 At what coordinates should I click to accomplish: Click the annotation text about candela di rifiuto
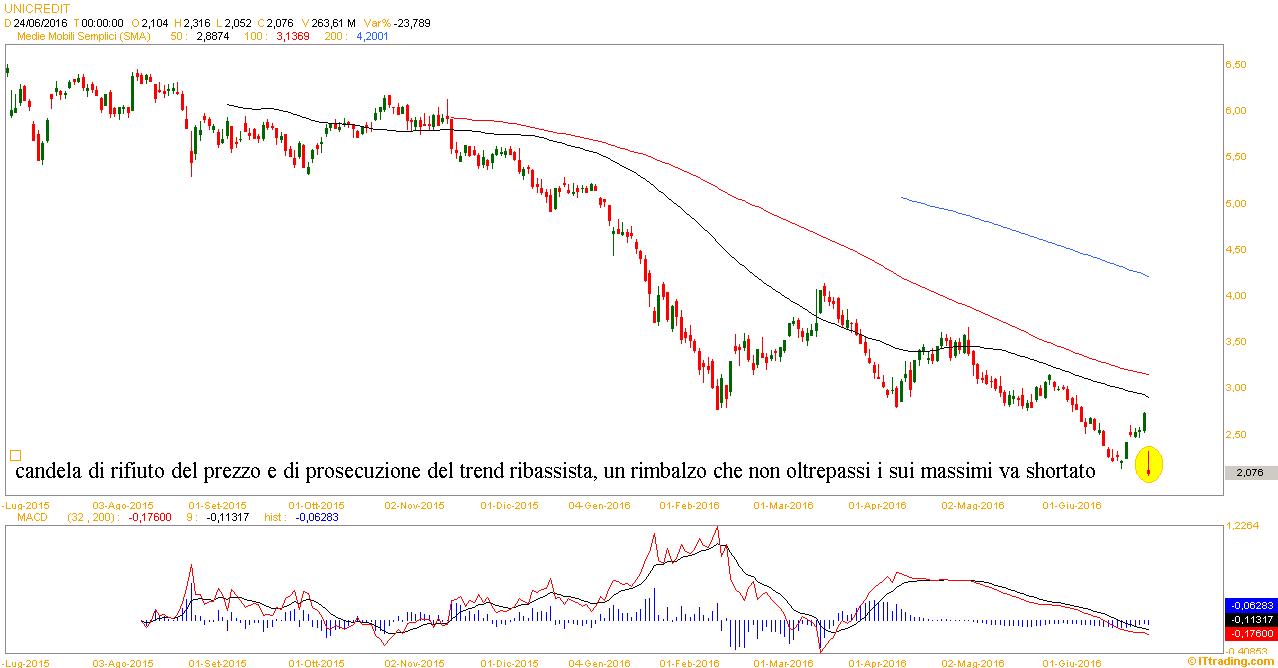click(555, 471)
